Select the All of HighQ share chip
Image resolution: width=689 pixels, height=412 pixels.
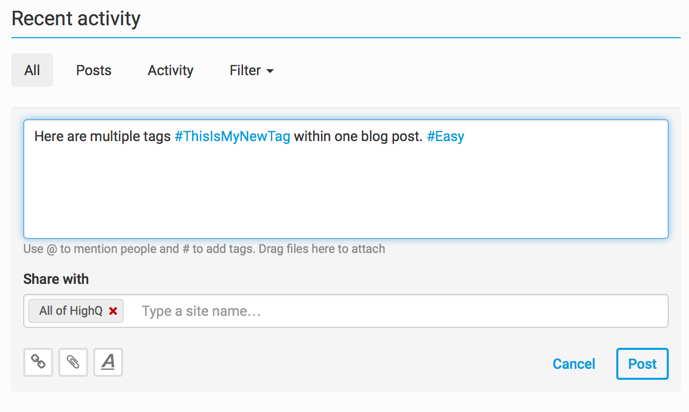coord(70,311)
